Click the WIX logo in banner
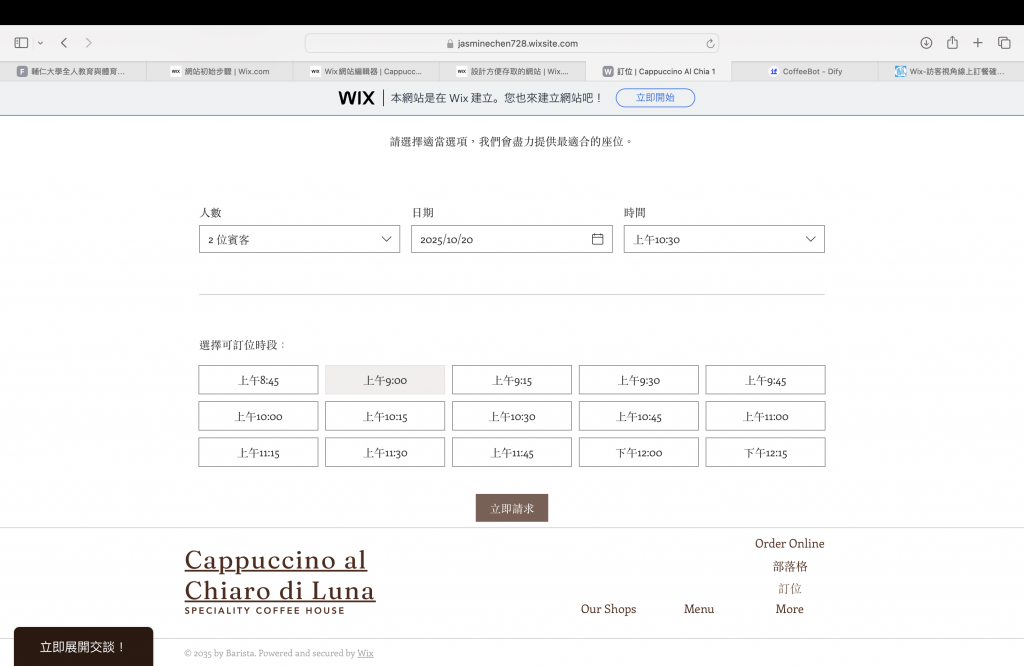The width and height of the screenshot is (1024, 666). [357, 98]
